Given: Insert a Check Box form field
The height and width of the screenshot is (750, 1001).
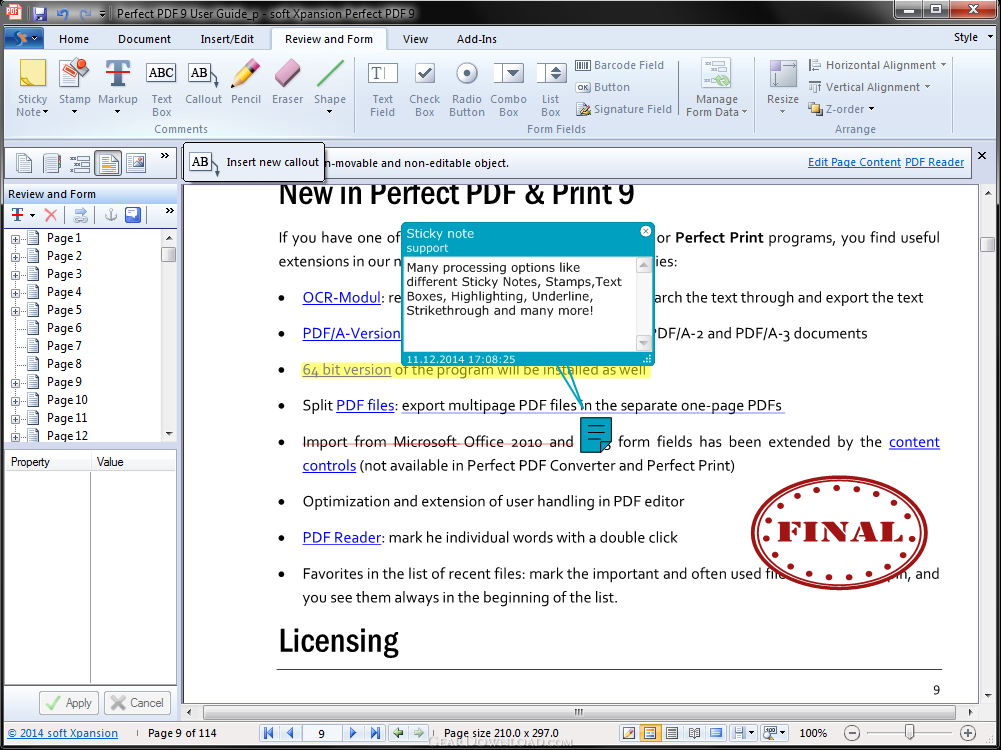Looking at the screenshot, I should 424,86.
